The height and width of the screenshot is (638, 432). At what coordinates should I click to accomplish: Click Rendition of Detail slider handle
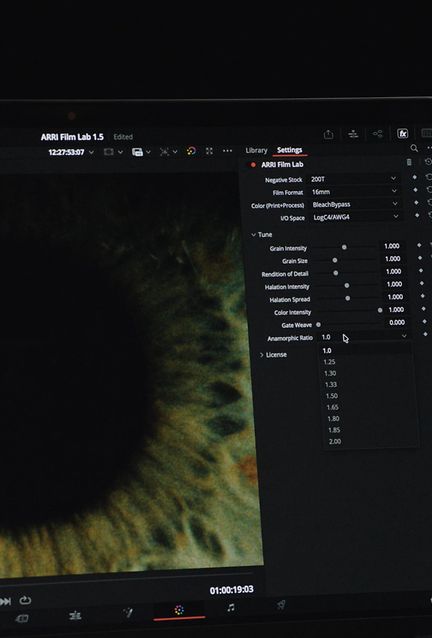pos(336,273)
